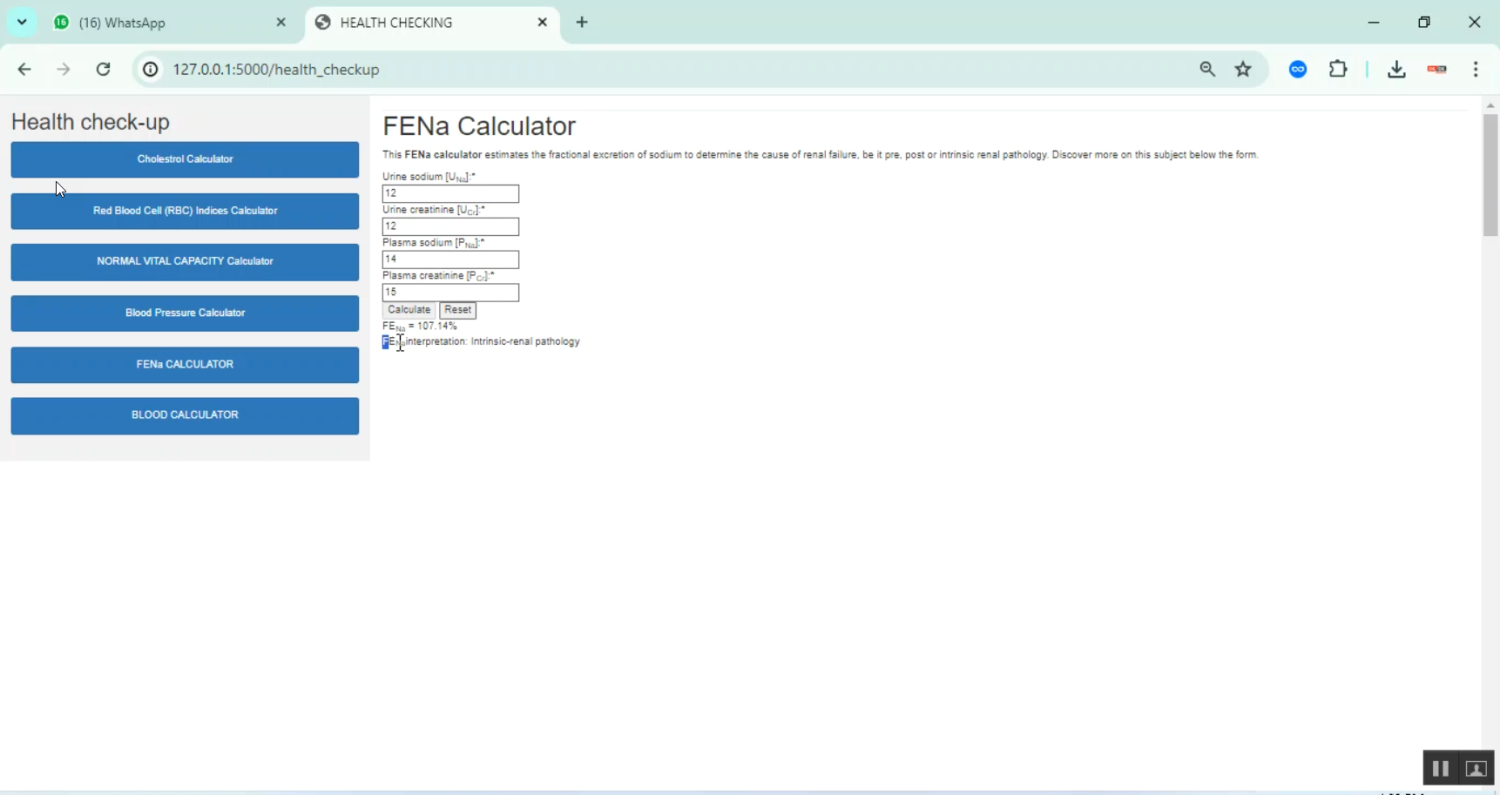Click the red profile icon
Image resolution: width=1500 pixels, height=795 pixels.
pos(1437,69)
